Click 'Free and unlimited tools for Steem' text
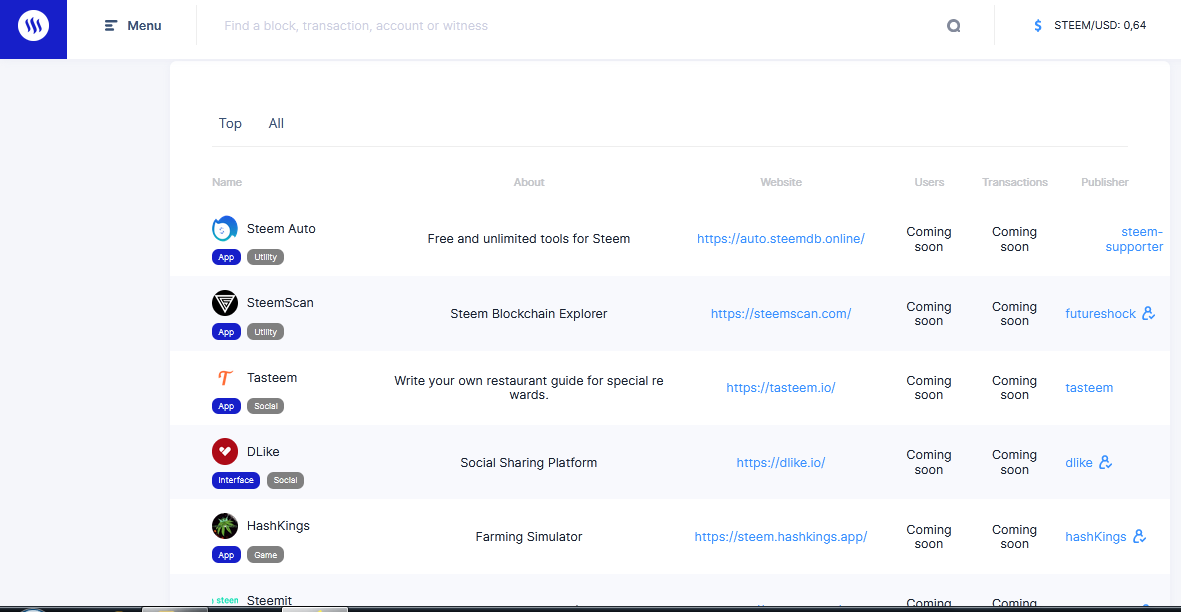 click(x=529, y=239)
